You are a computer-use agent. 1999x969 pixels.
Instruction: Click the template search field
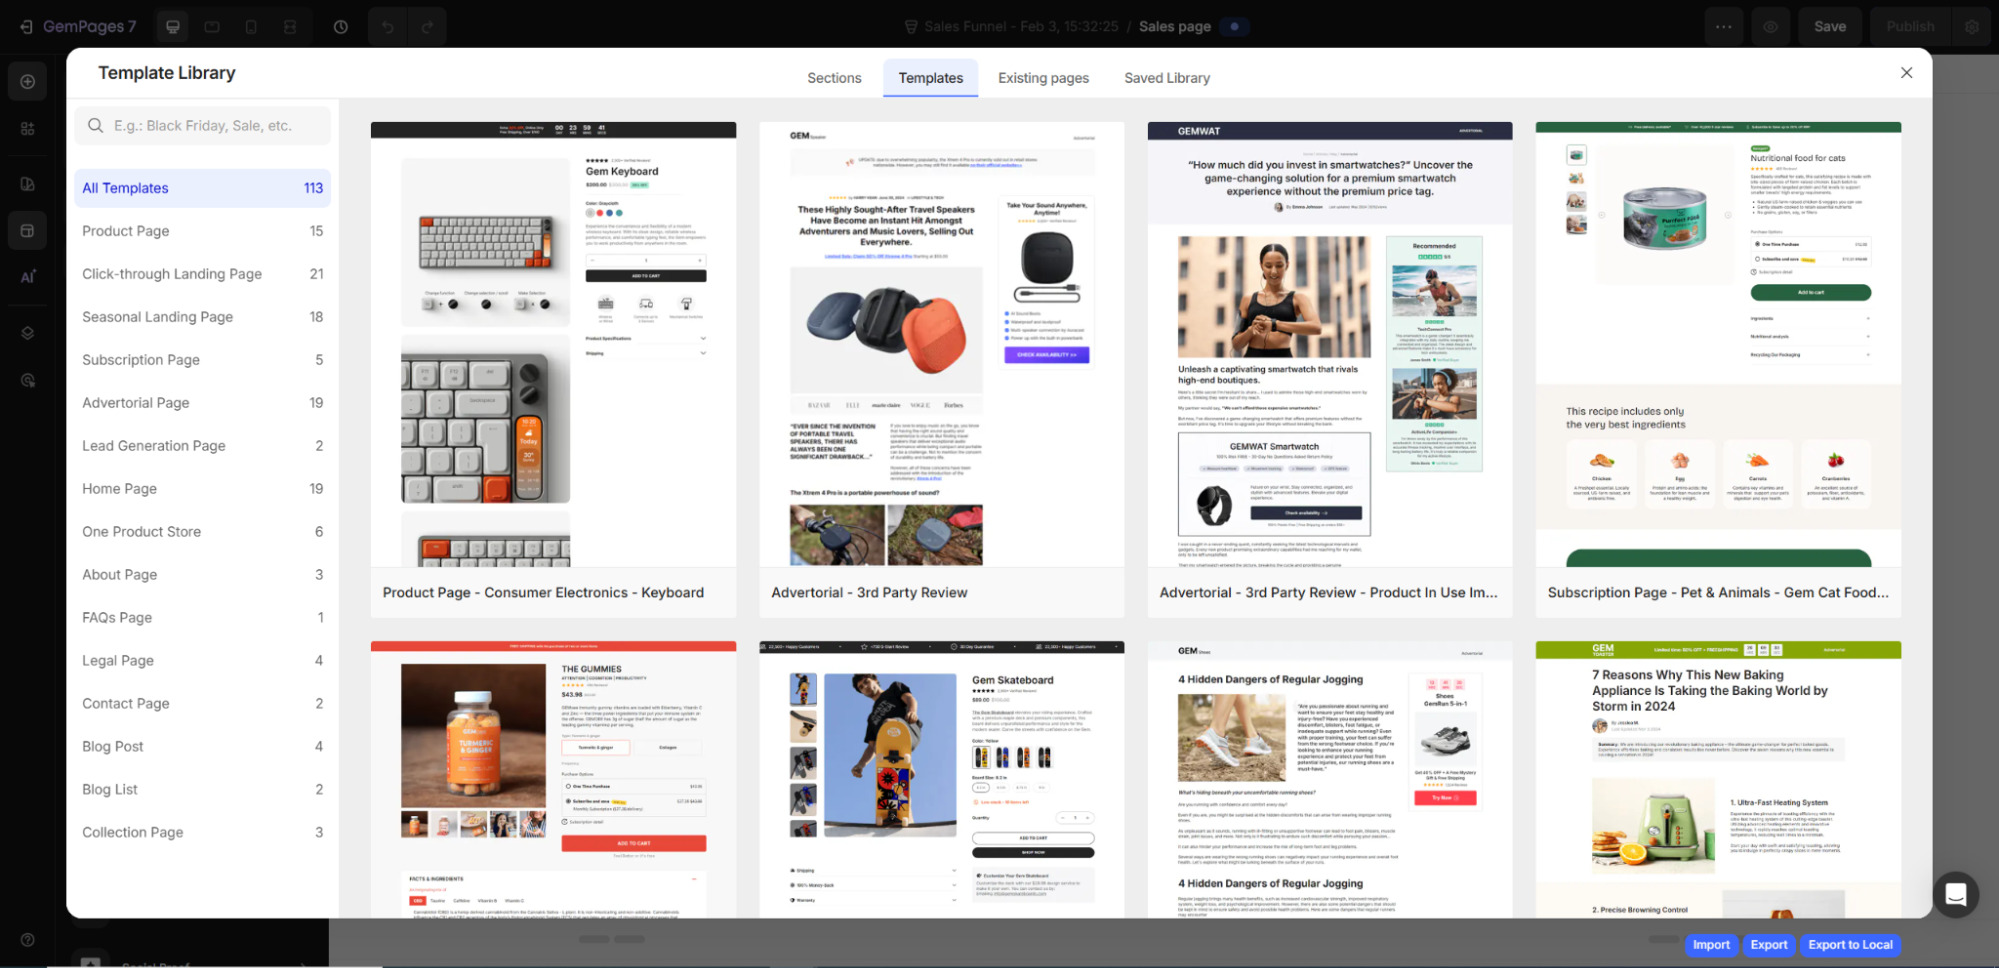(x=202, y=125)
